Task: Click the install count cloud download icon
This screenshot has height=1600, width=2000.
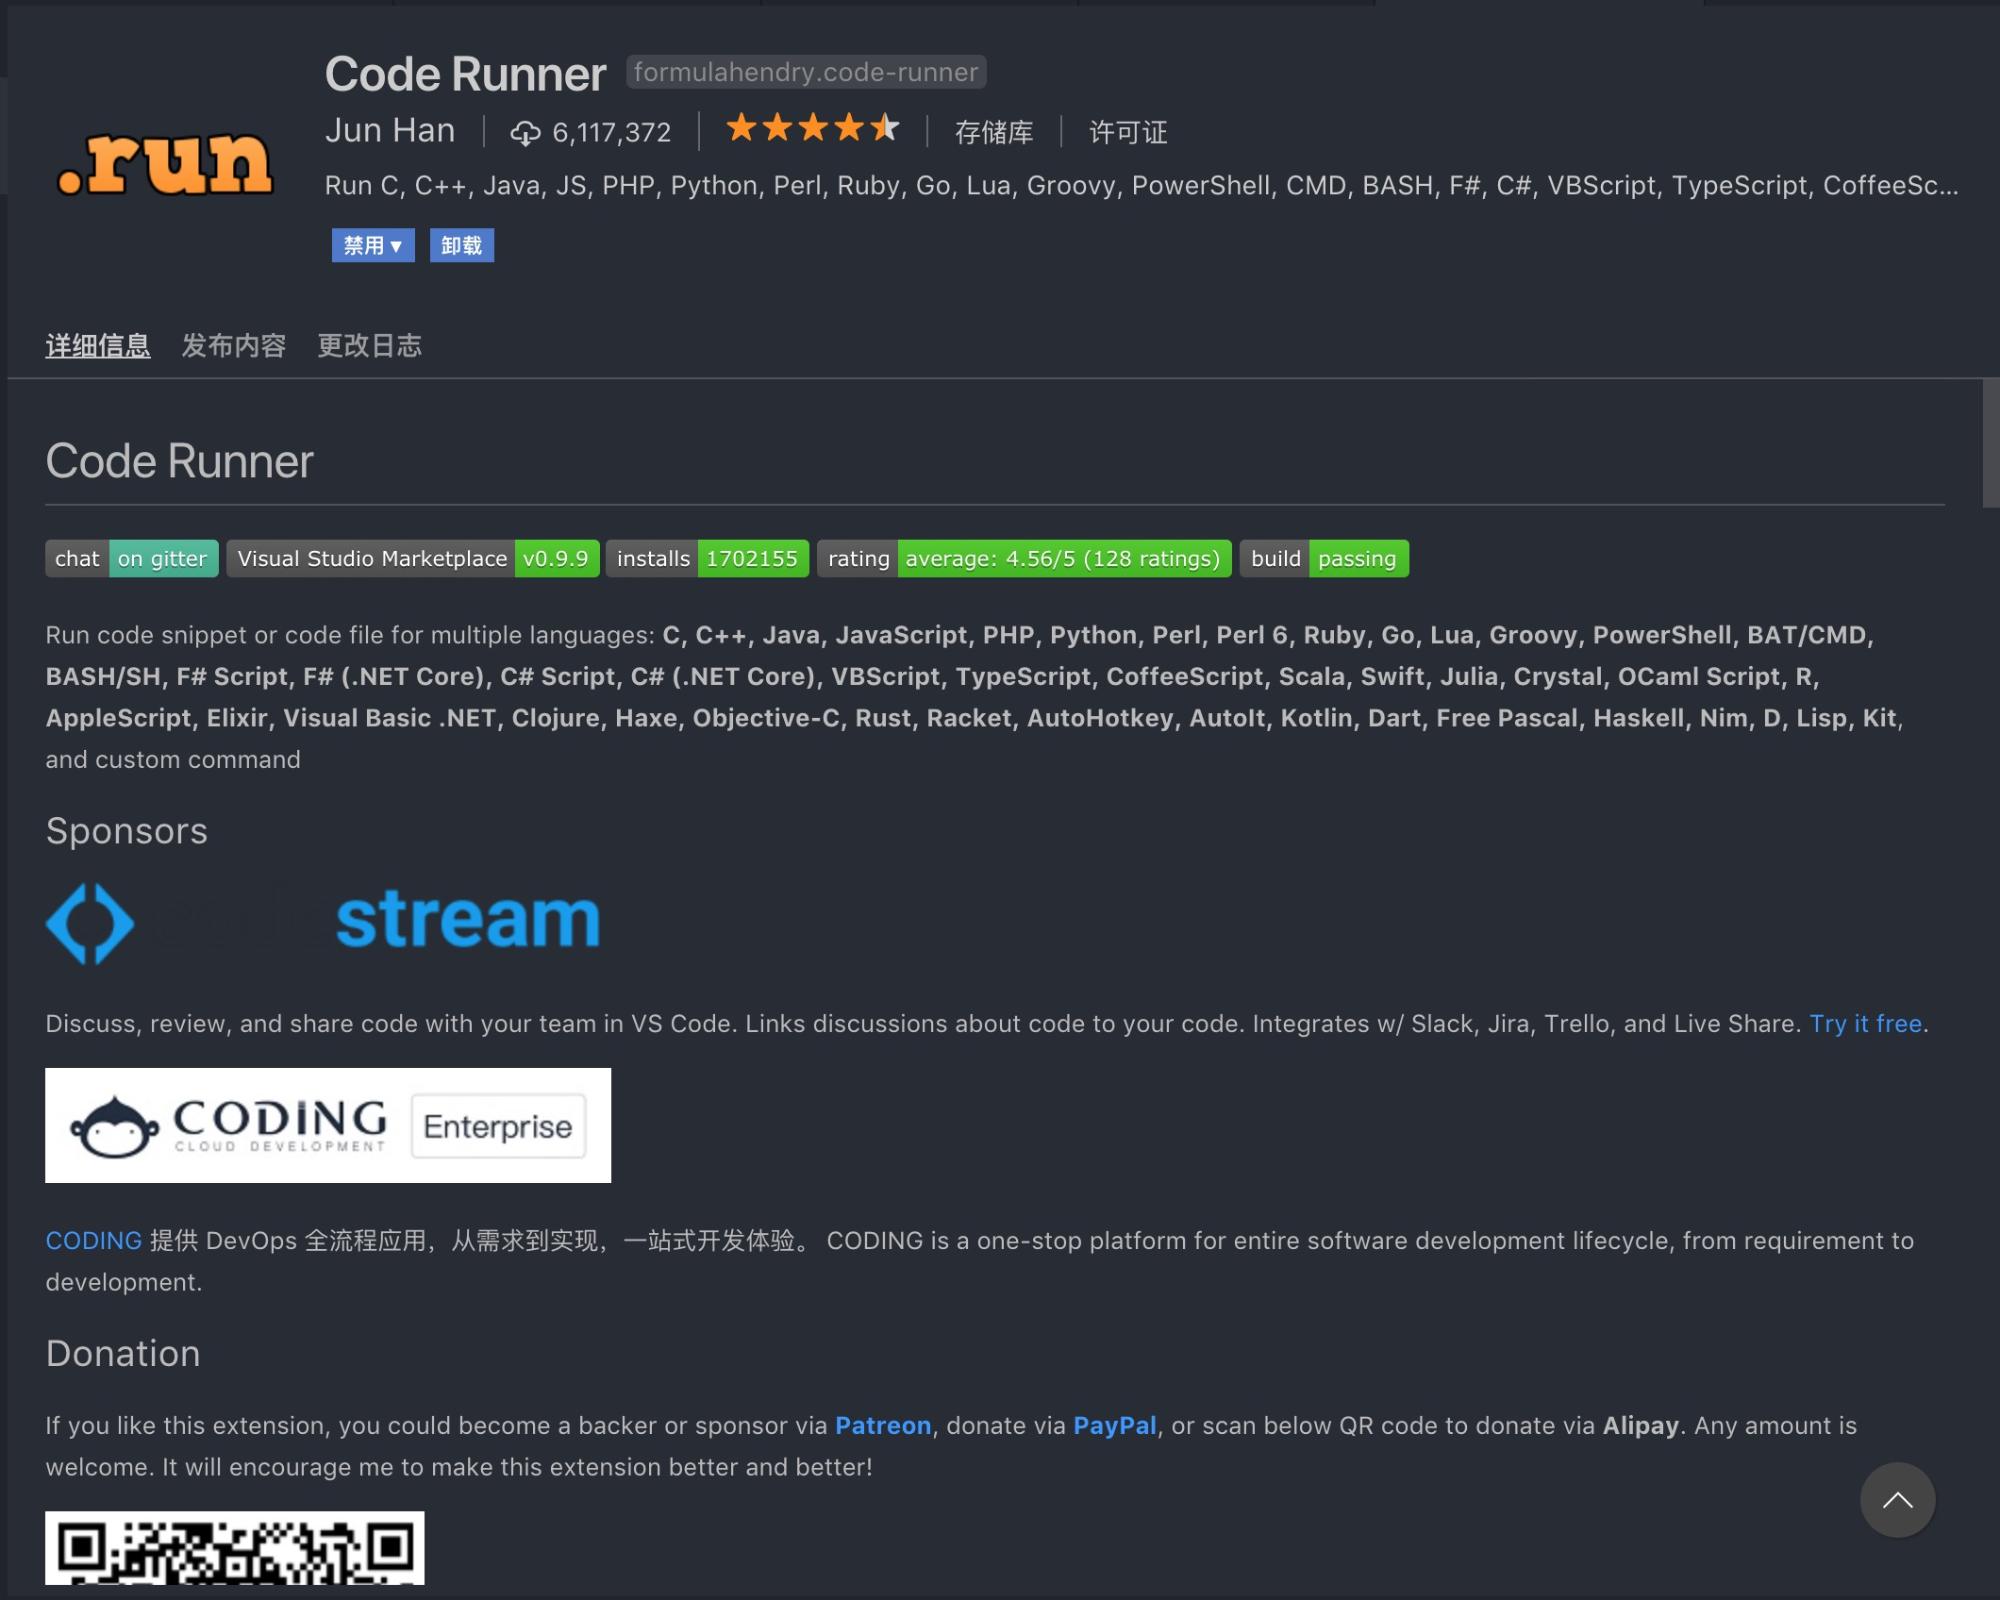Action: click(x=525, y=133)
